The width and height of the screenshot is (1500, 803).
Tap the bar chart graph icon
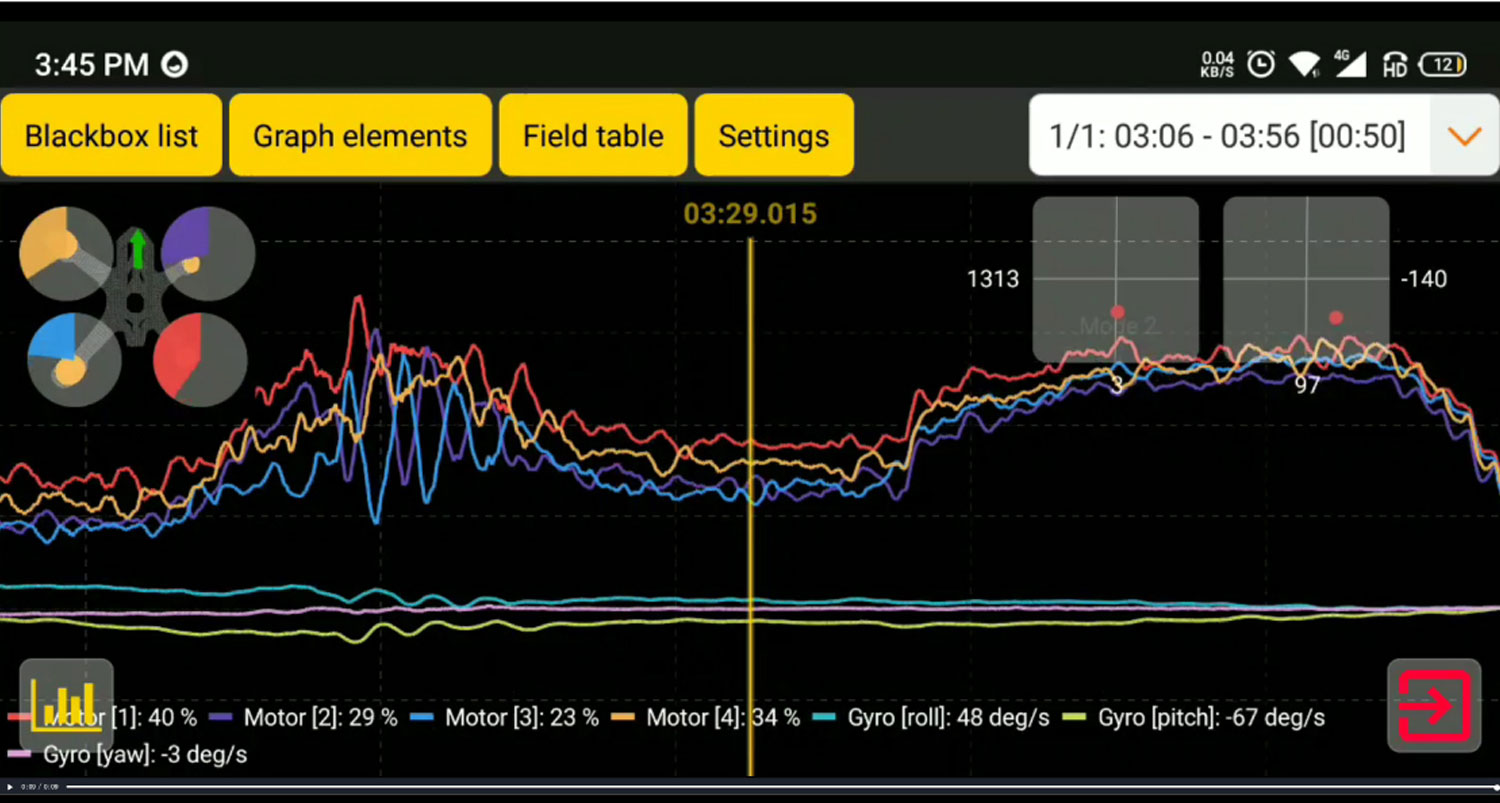point(66,705)
